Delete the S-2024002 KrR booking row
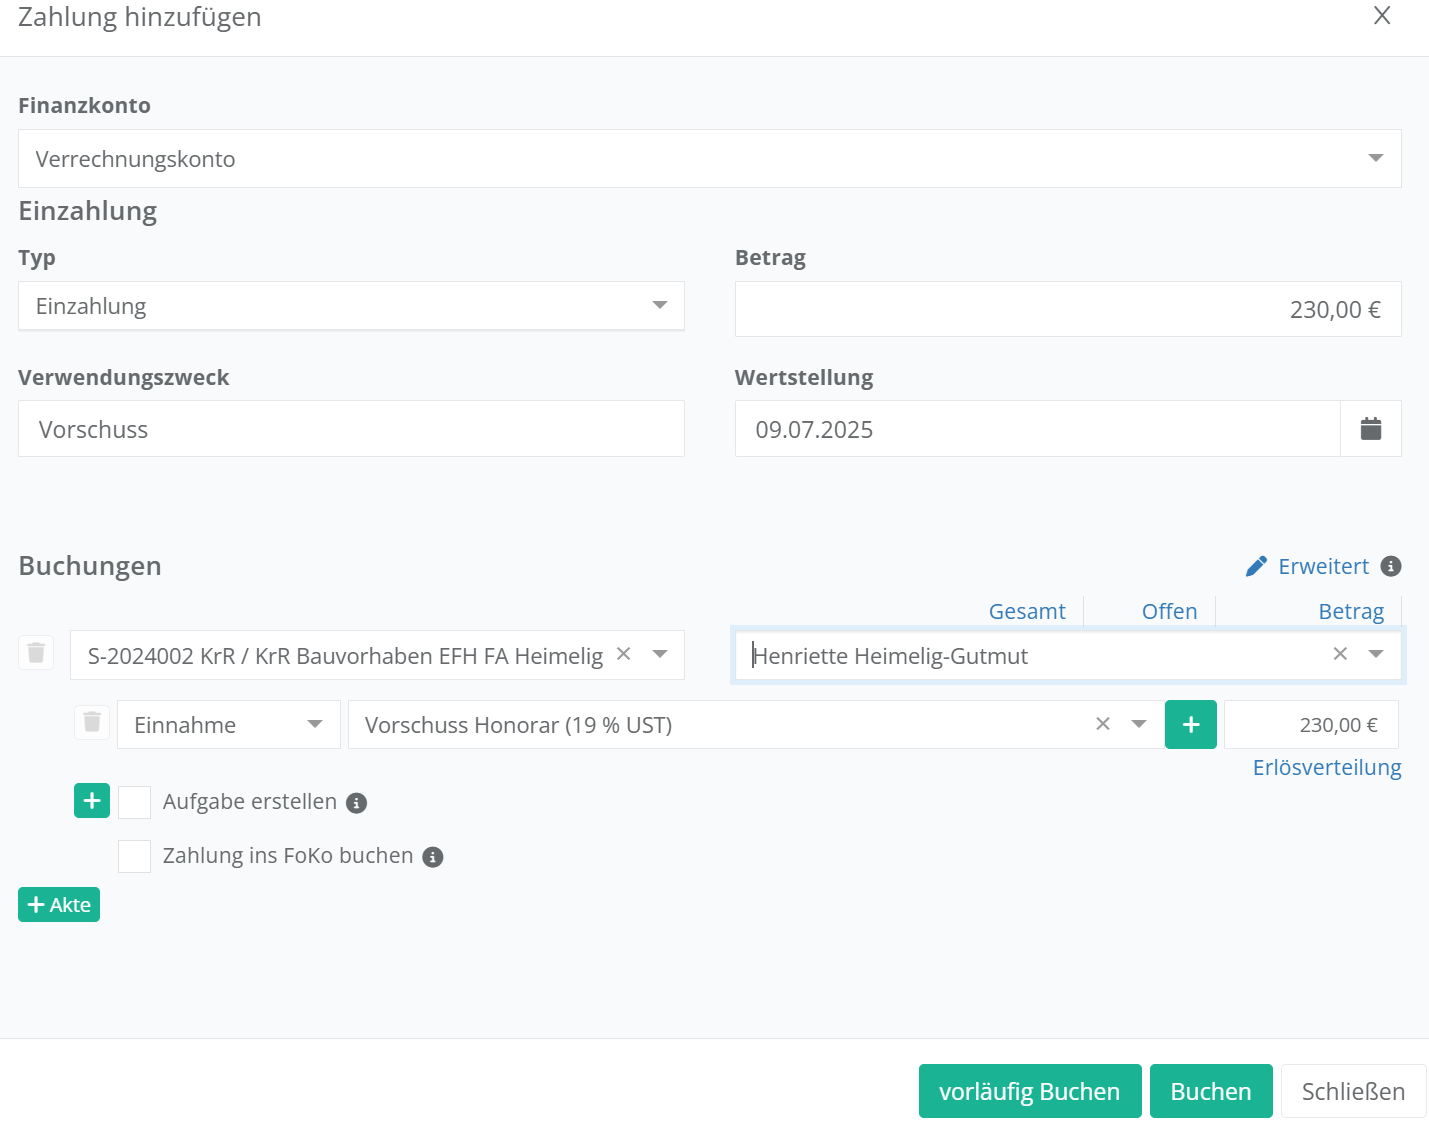The height and width of the screenshot is (1122, 1429). click(x=36, y=653)
